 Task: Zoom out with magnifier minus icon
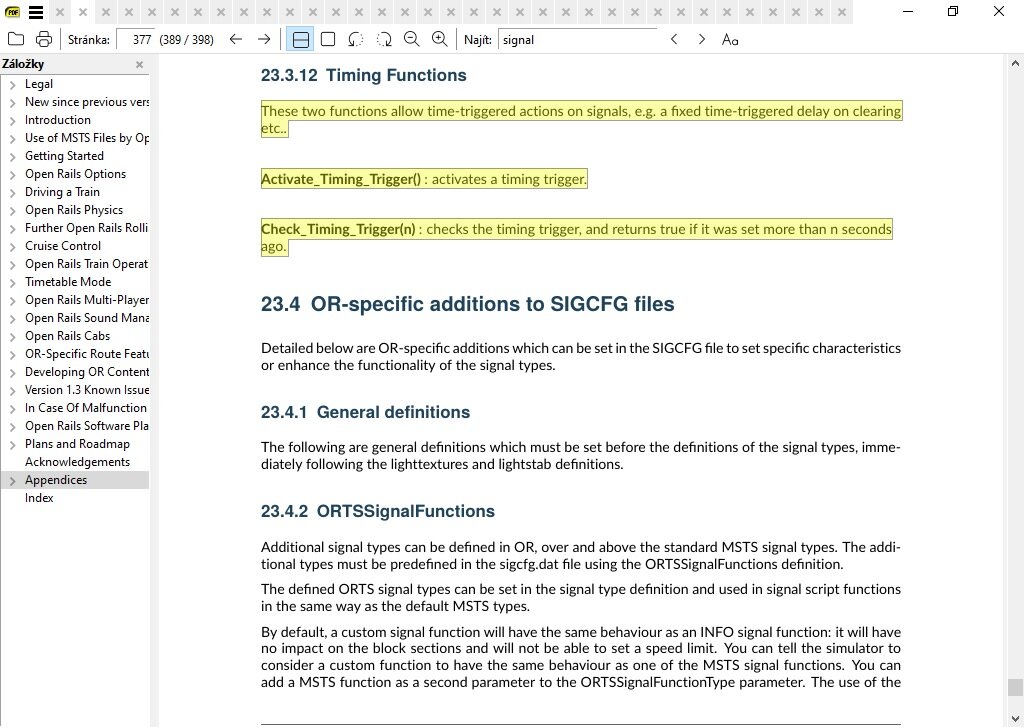tap(411, 40)
